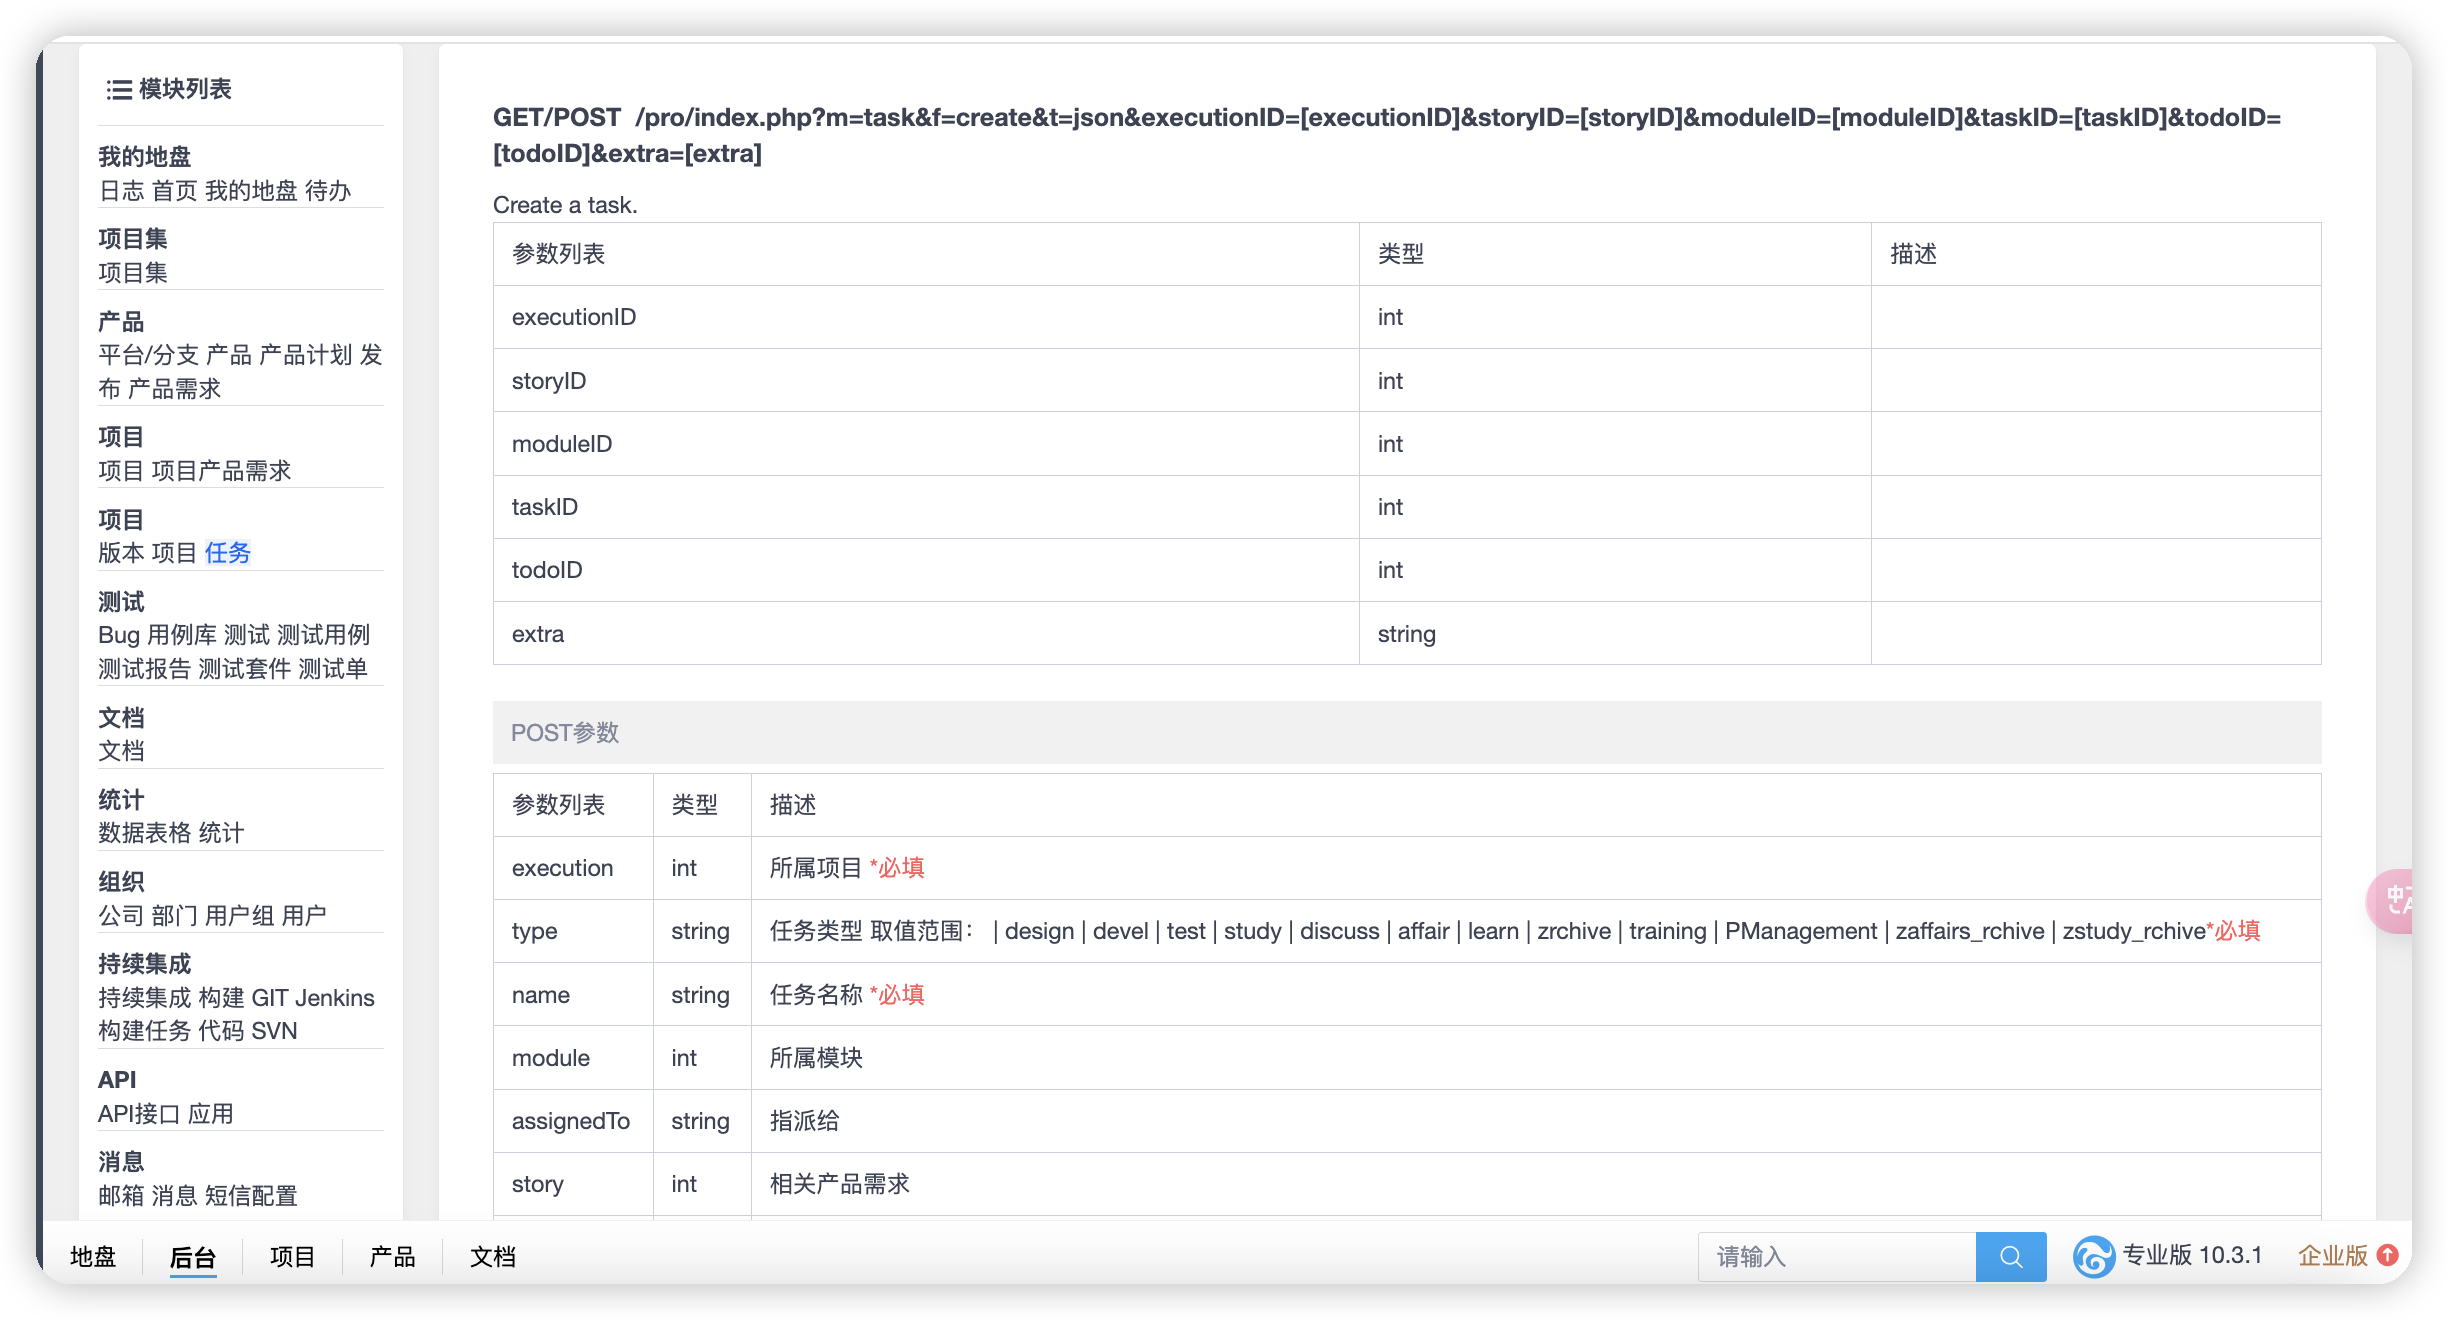Viewport: 2448px width, 1320px height.
Task: Click the 数据表格 link under 统计
Action: (144, 833)
